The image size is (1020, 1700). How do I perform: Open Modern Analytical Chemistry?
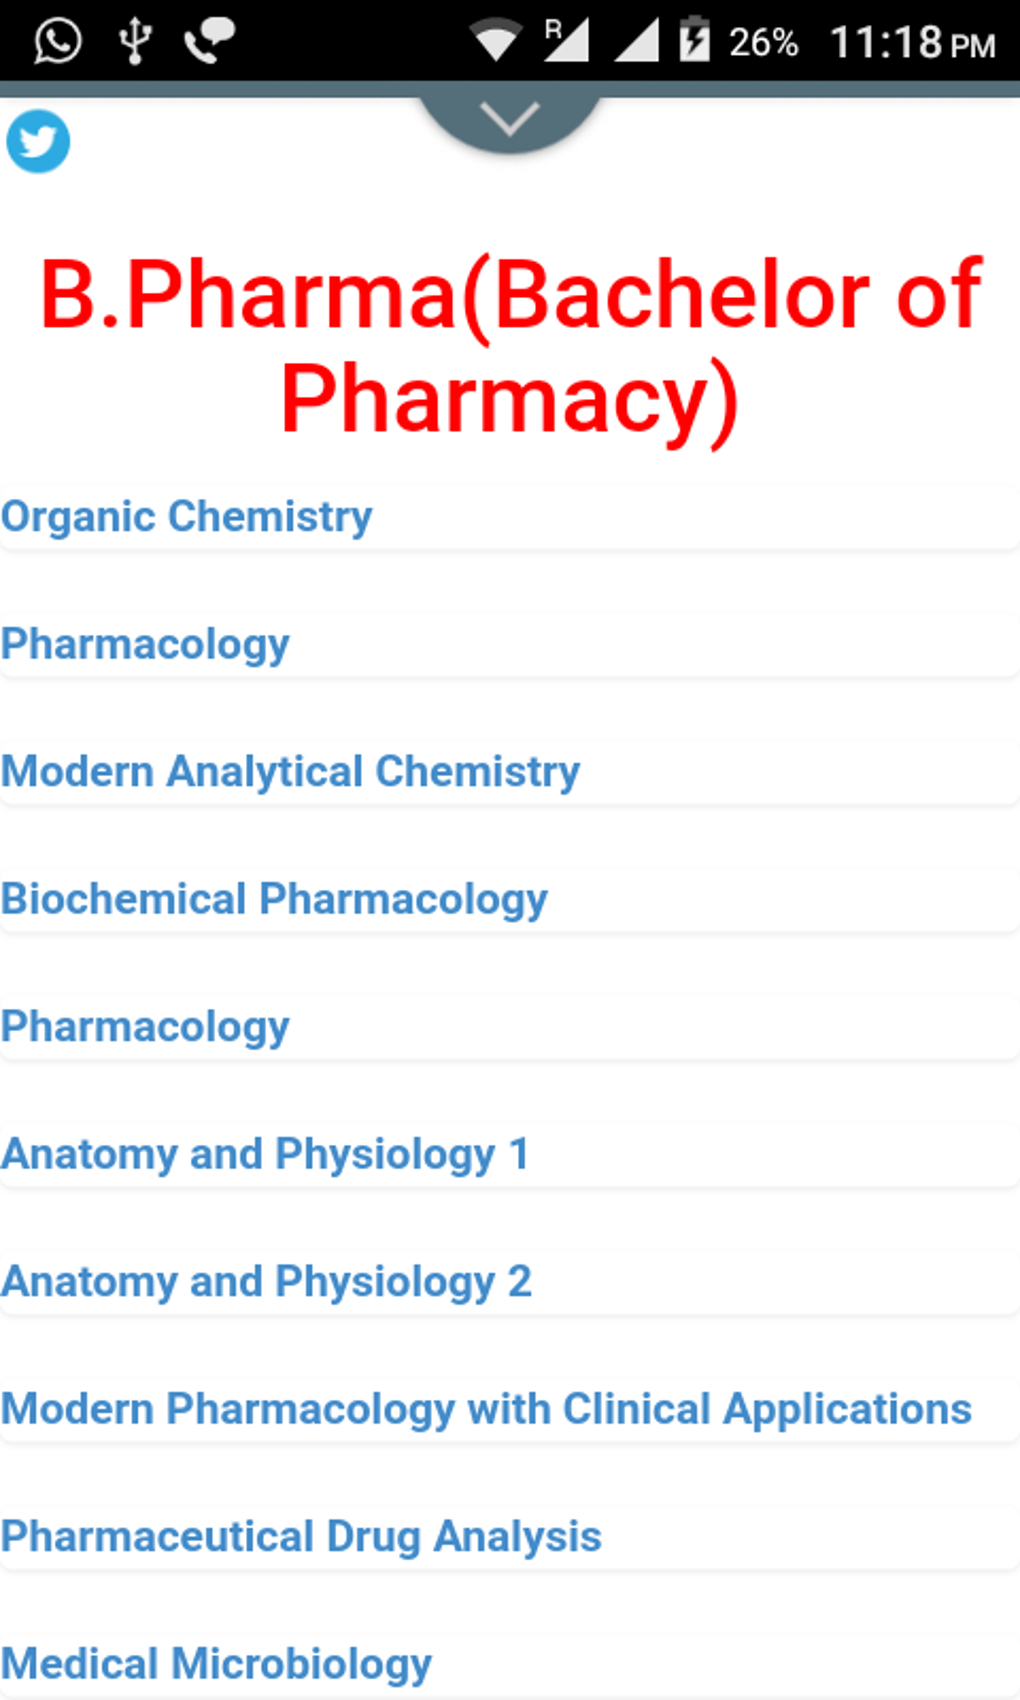point(291,772)
